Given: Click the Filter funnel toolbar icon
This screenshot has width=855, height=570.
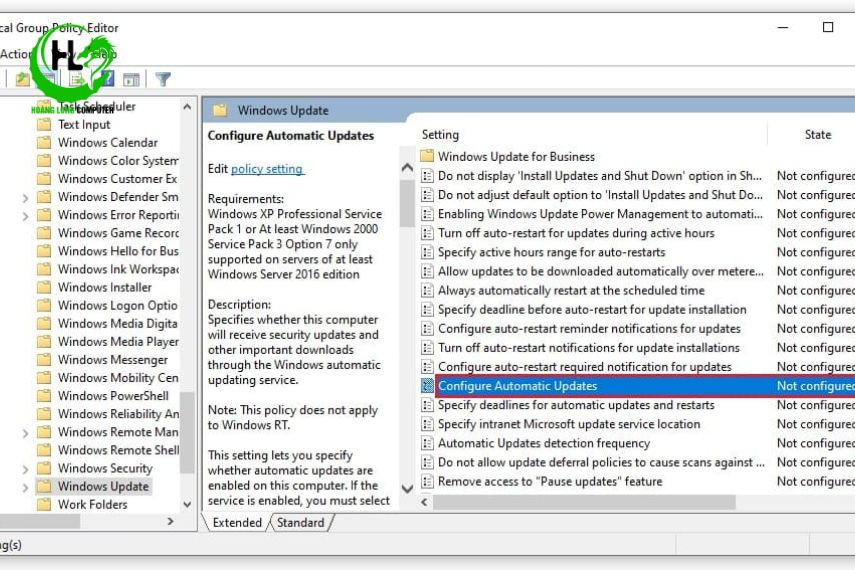Looking at the screenshot, I should (163, 80).
